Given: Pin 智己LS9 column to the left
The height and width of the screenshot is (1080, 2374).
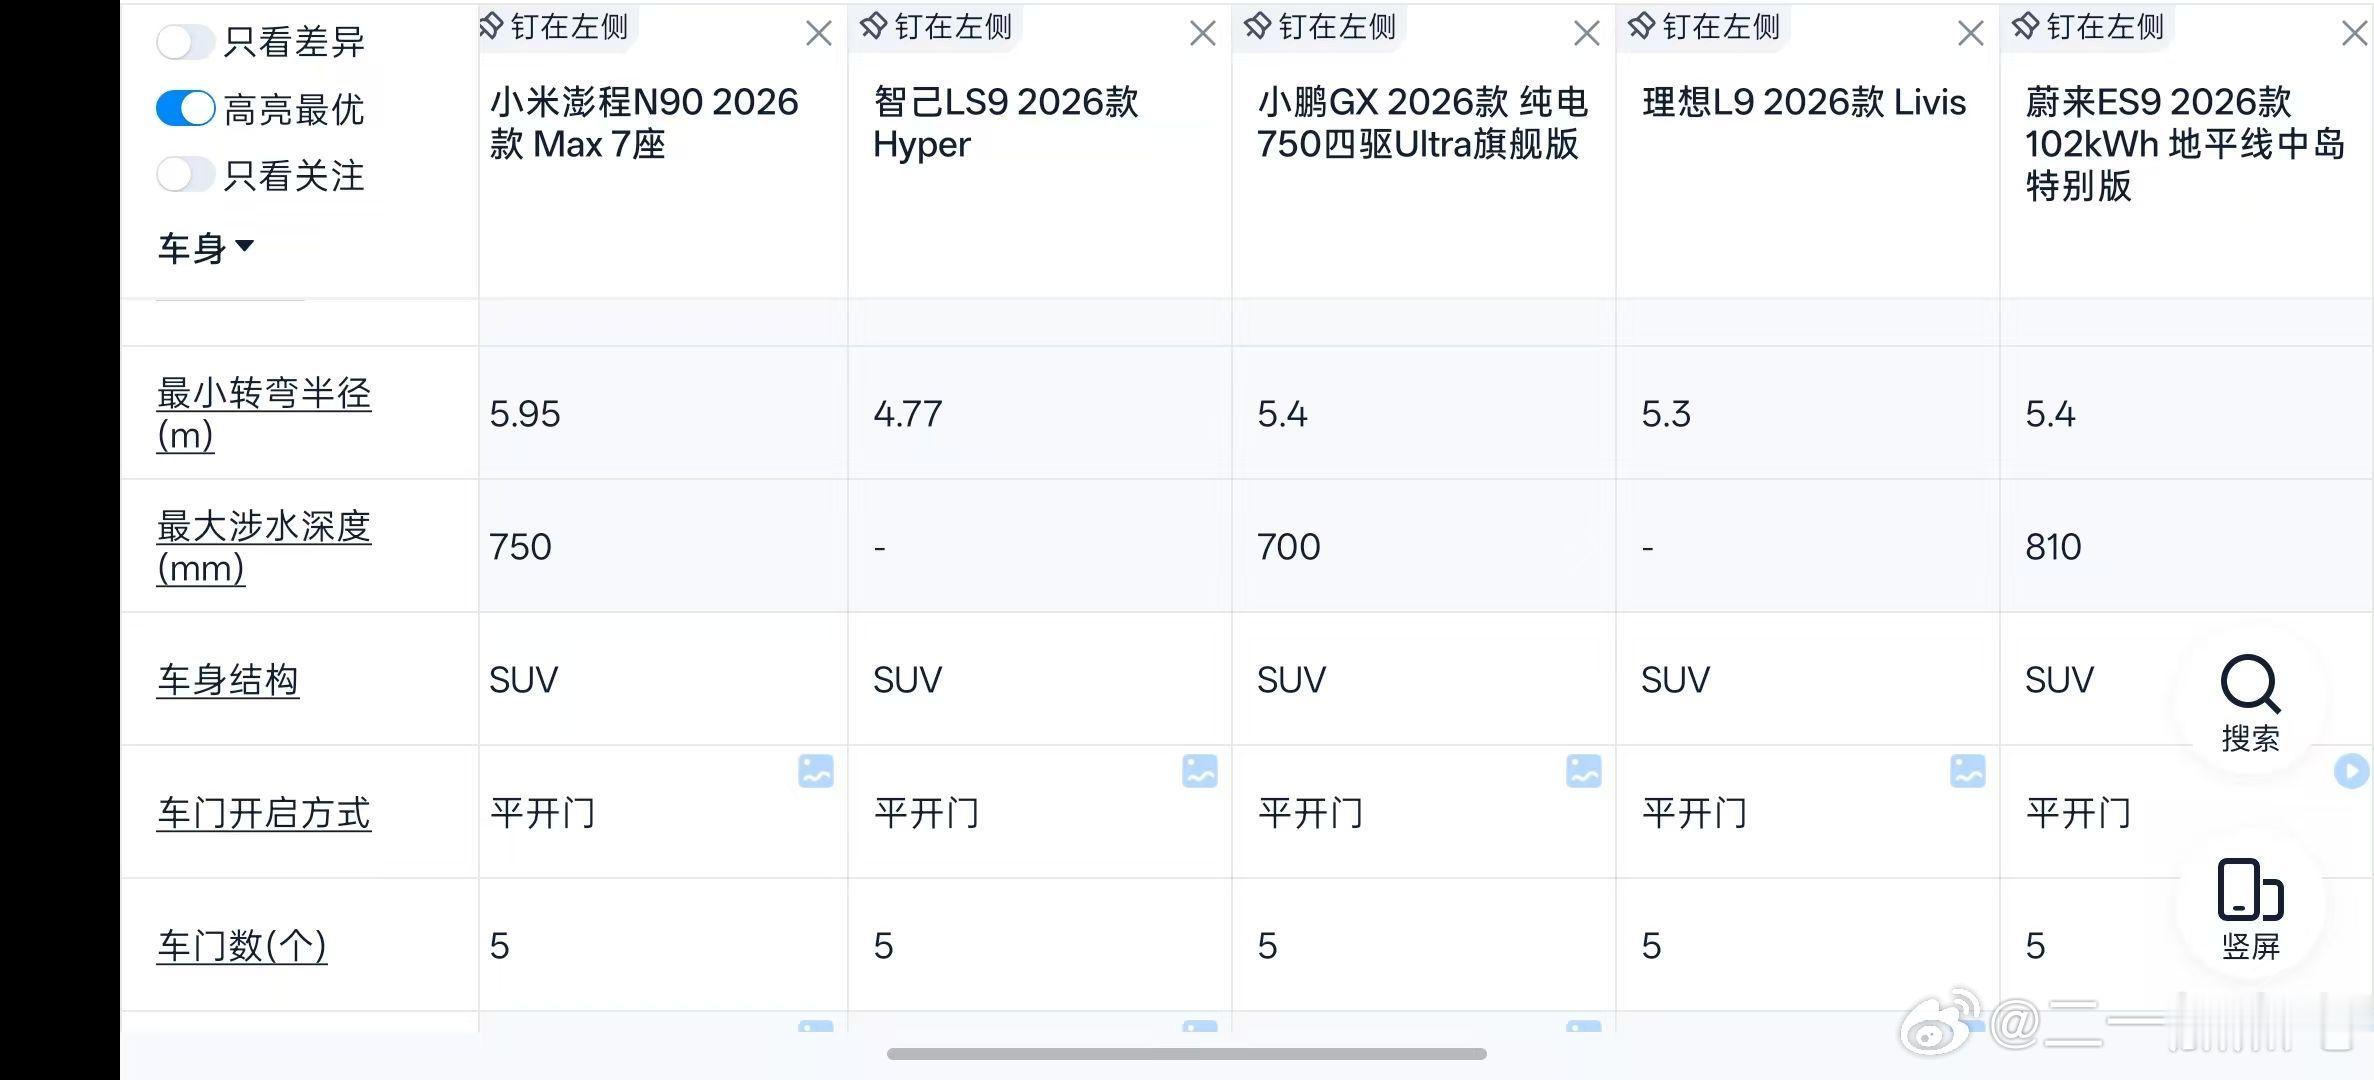Looking at the screenshot, I should pos(937,27).
